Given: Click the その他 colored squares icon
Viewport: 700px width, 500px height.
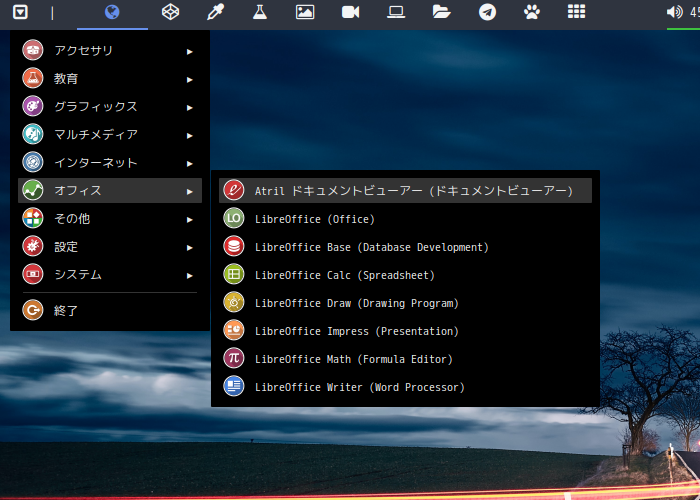Looking at the screenshot, I should [x=33, y=218].
